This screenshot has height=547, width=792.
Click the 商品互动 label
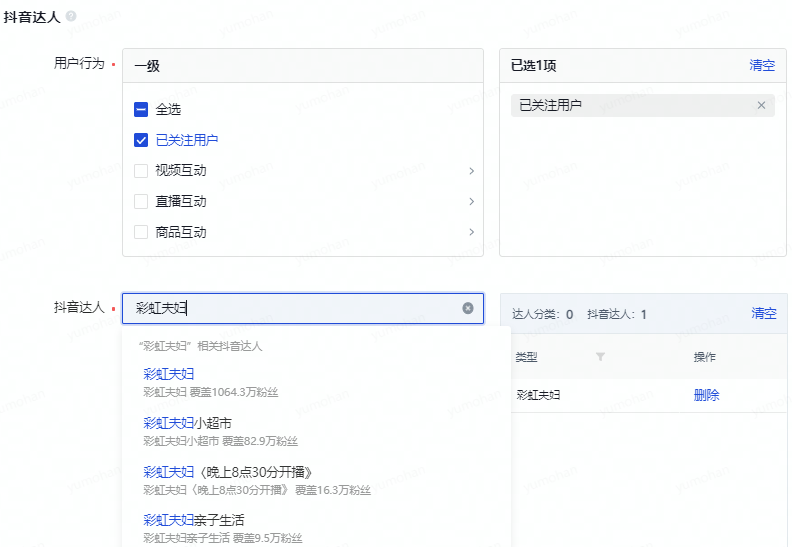point(181,232)
